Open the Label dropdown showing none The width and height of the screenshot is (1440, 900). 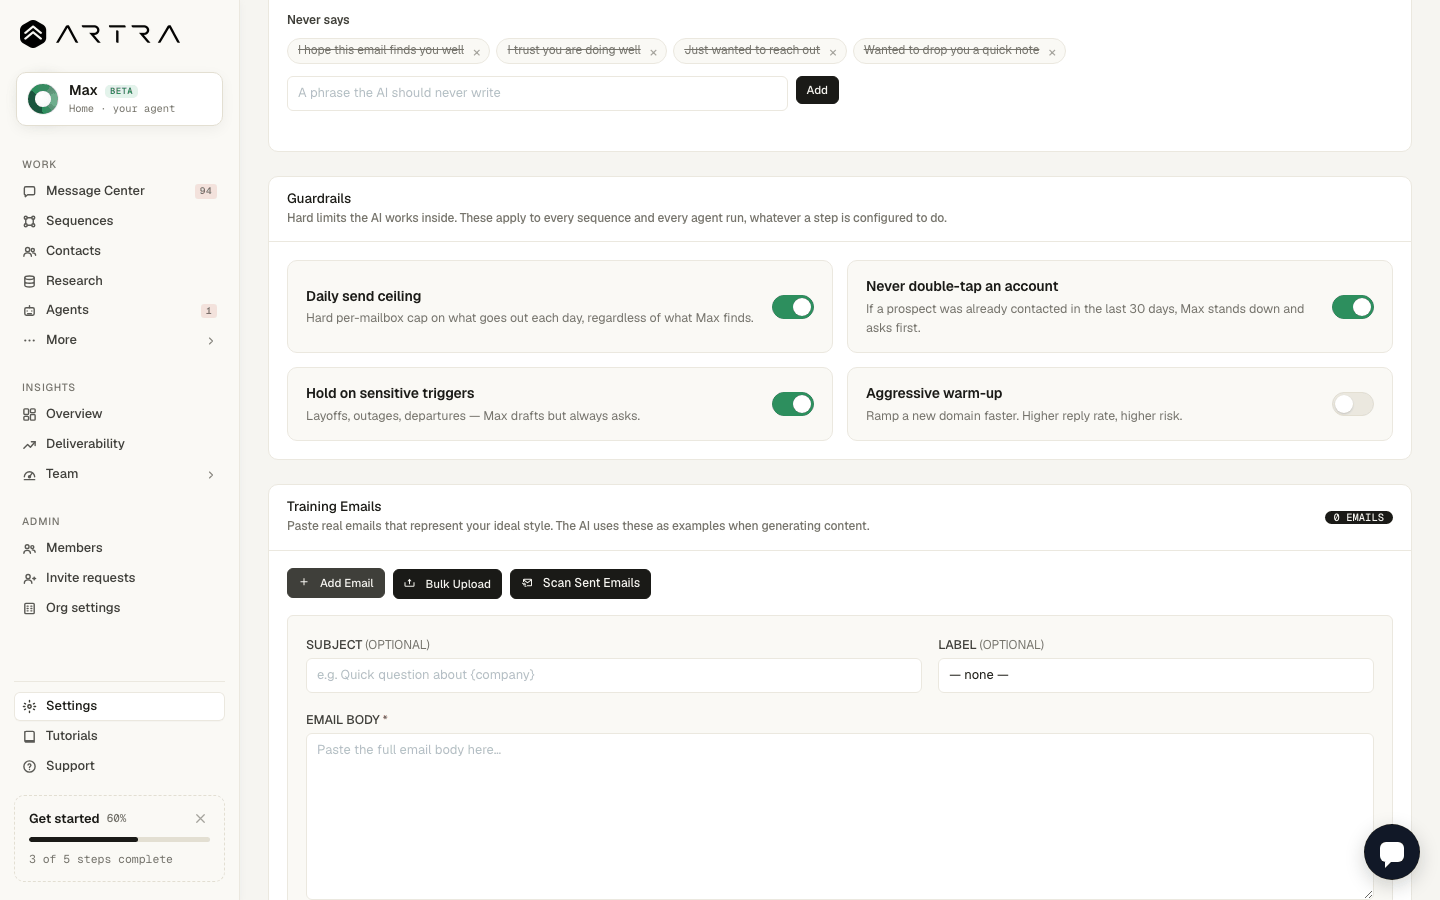pyautogui.click(x=1156, y=675)
